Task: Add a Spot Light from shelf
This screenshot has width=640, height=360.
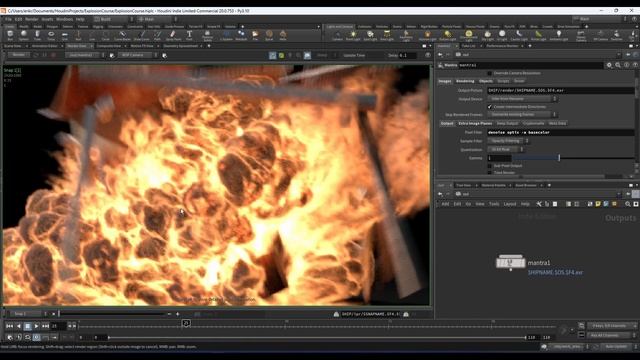Action: tap(370, 36)
